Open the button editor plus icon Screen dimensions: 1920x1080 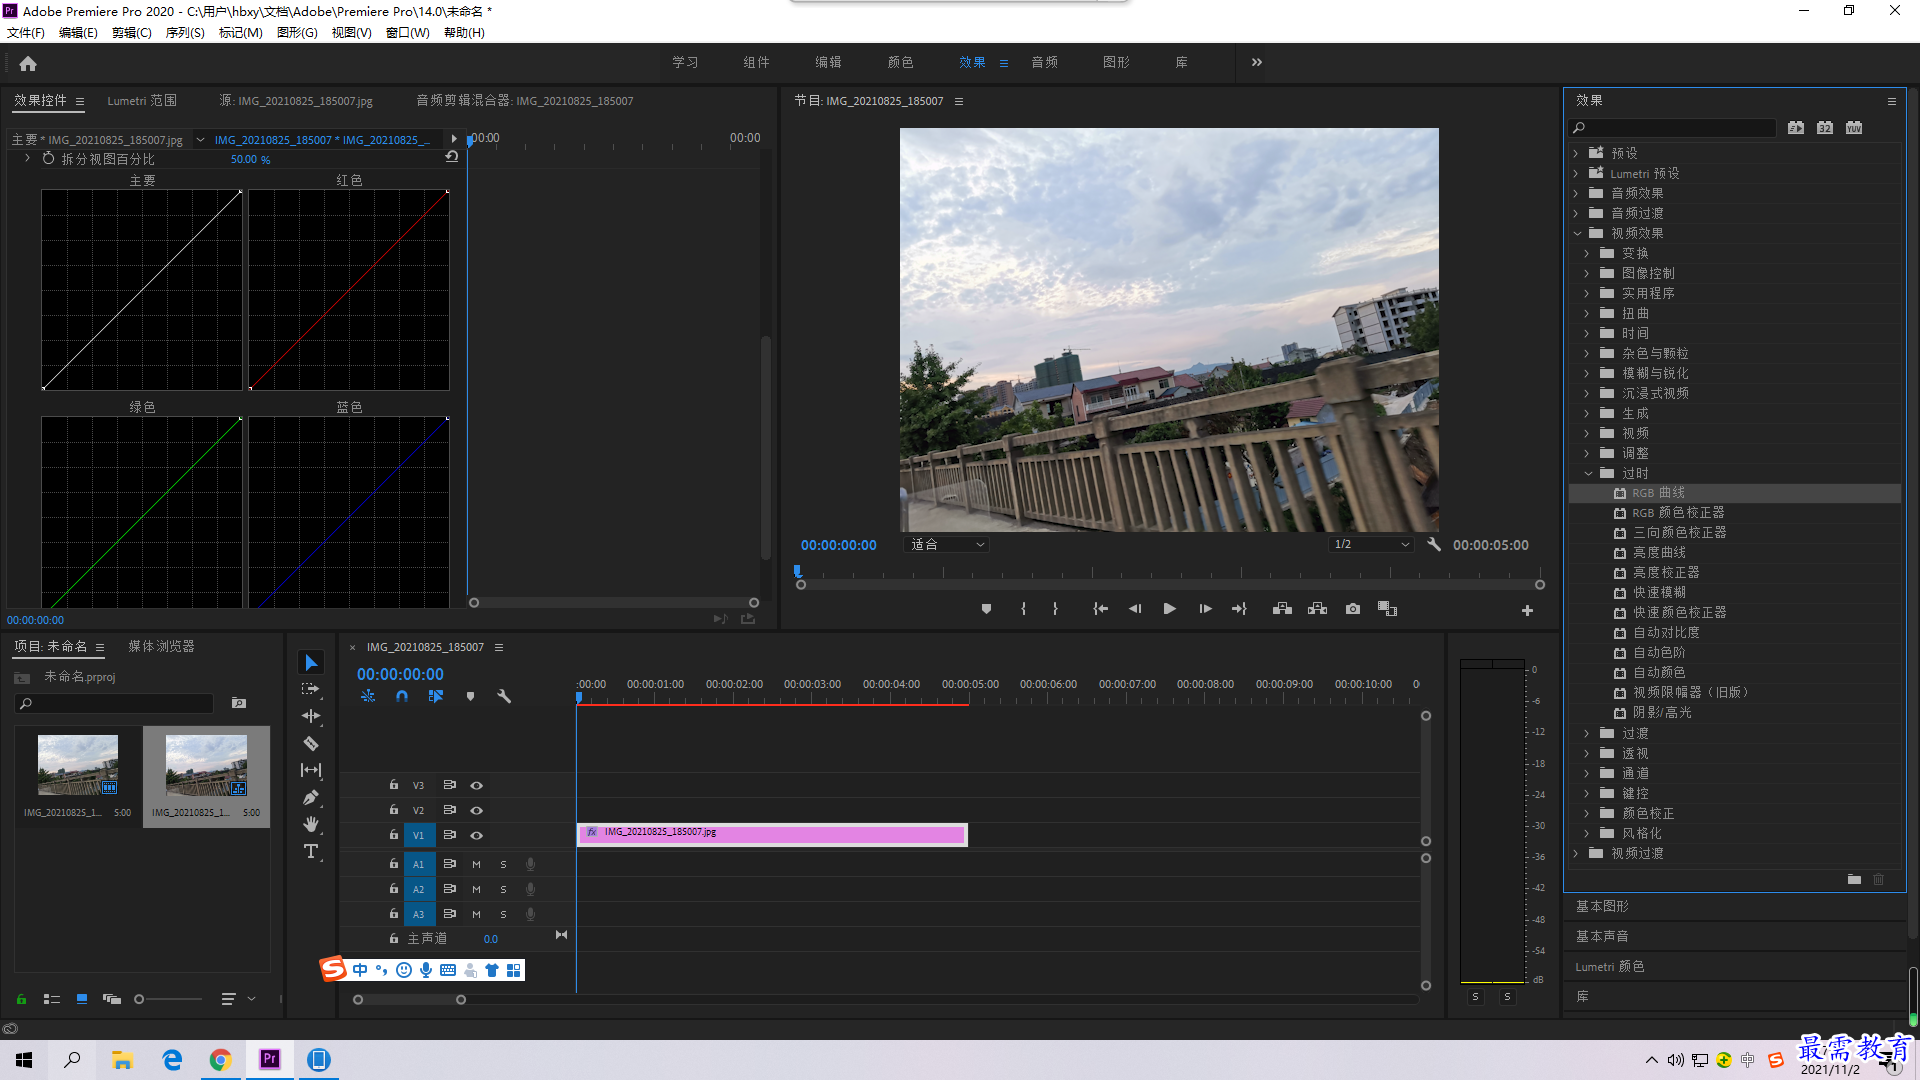(x=1527, y=610)
